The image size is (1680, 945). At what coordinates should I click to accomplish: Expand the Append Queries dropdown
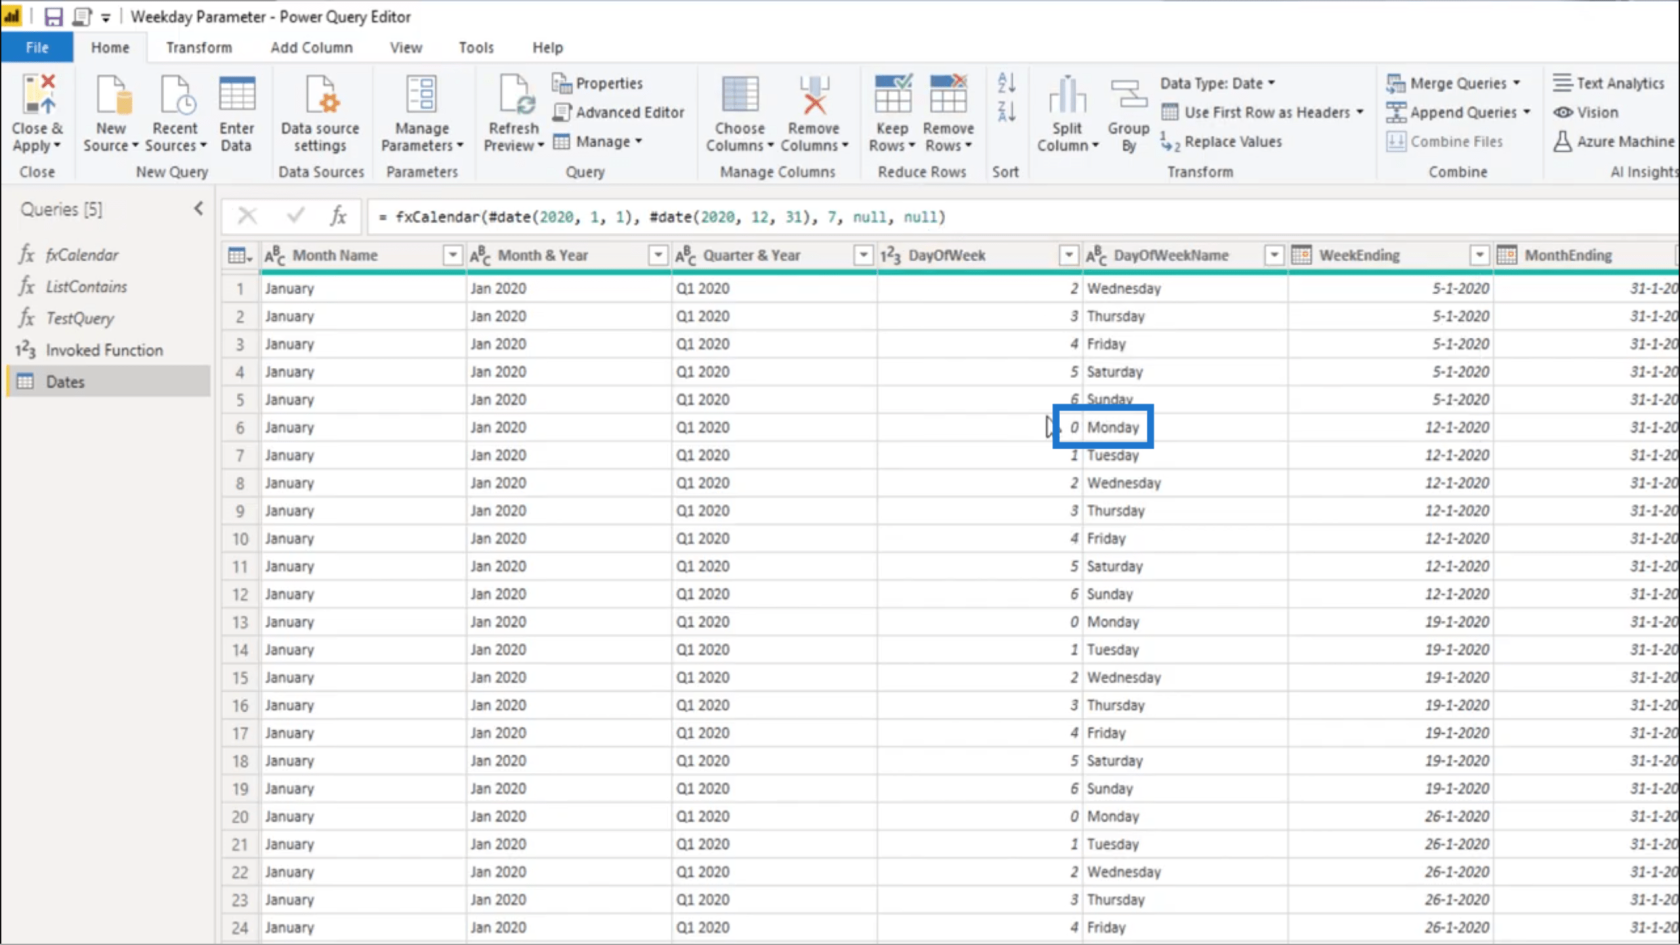click(1526, 112)
